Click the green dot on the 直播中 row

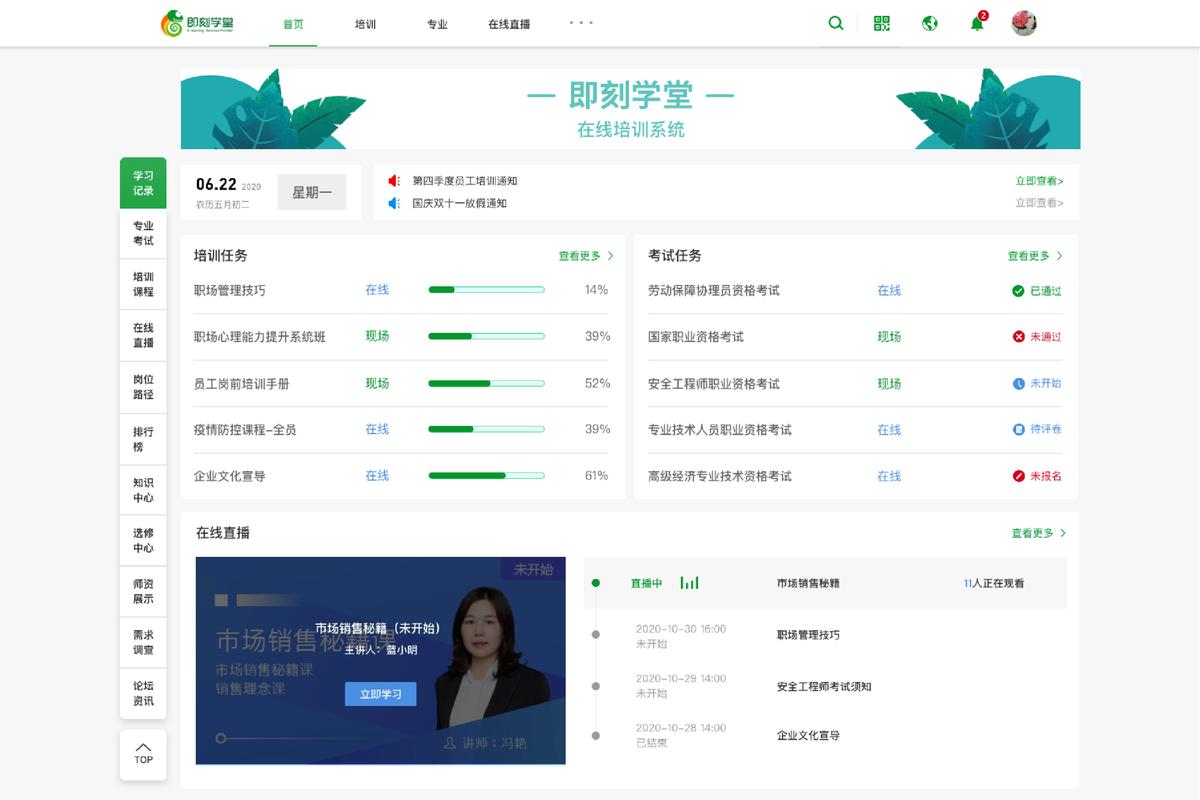click(x=596, y=582)
